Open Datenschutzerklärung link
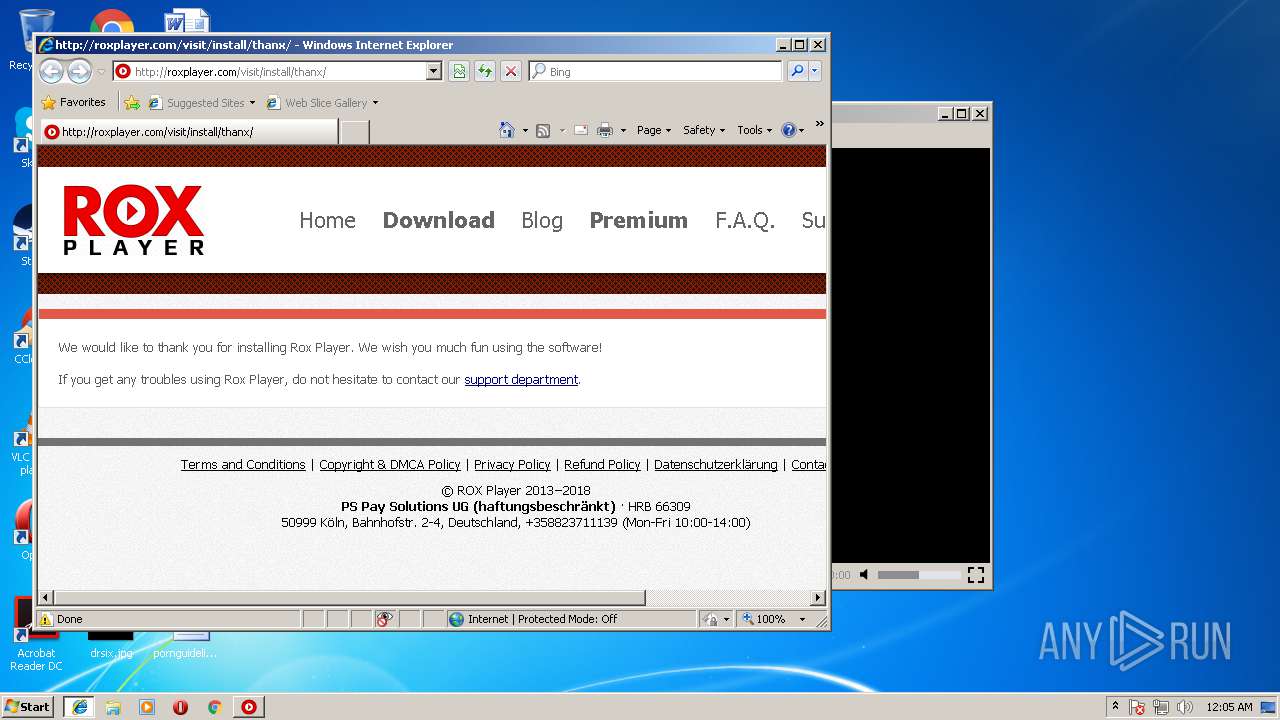 716,464
